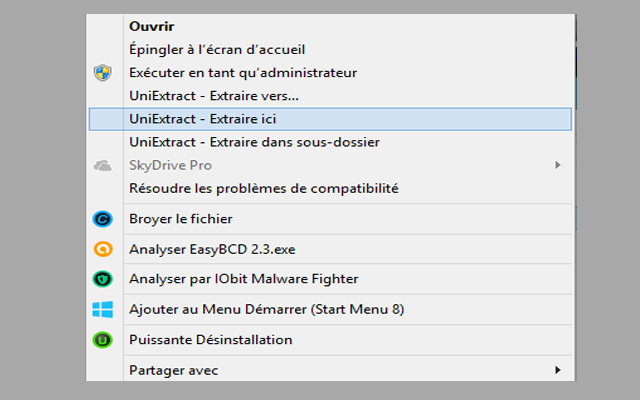Select Ouvrir from the context menu
640x400 pixels.
point(150,25)
